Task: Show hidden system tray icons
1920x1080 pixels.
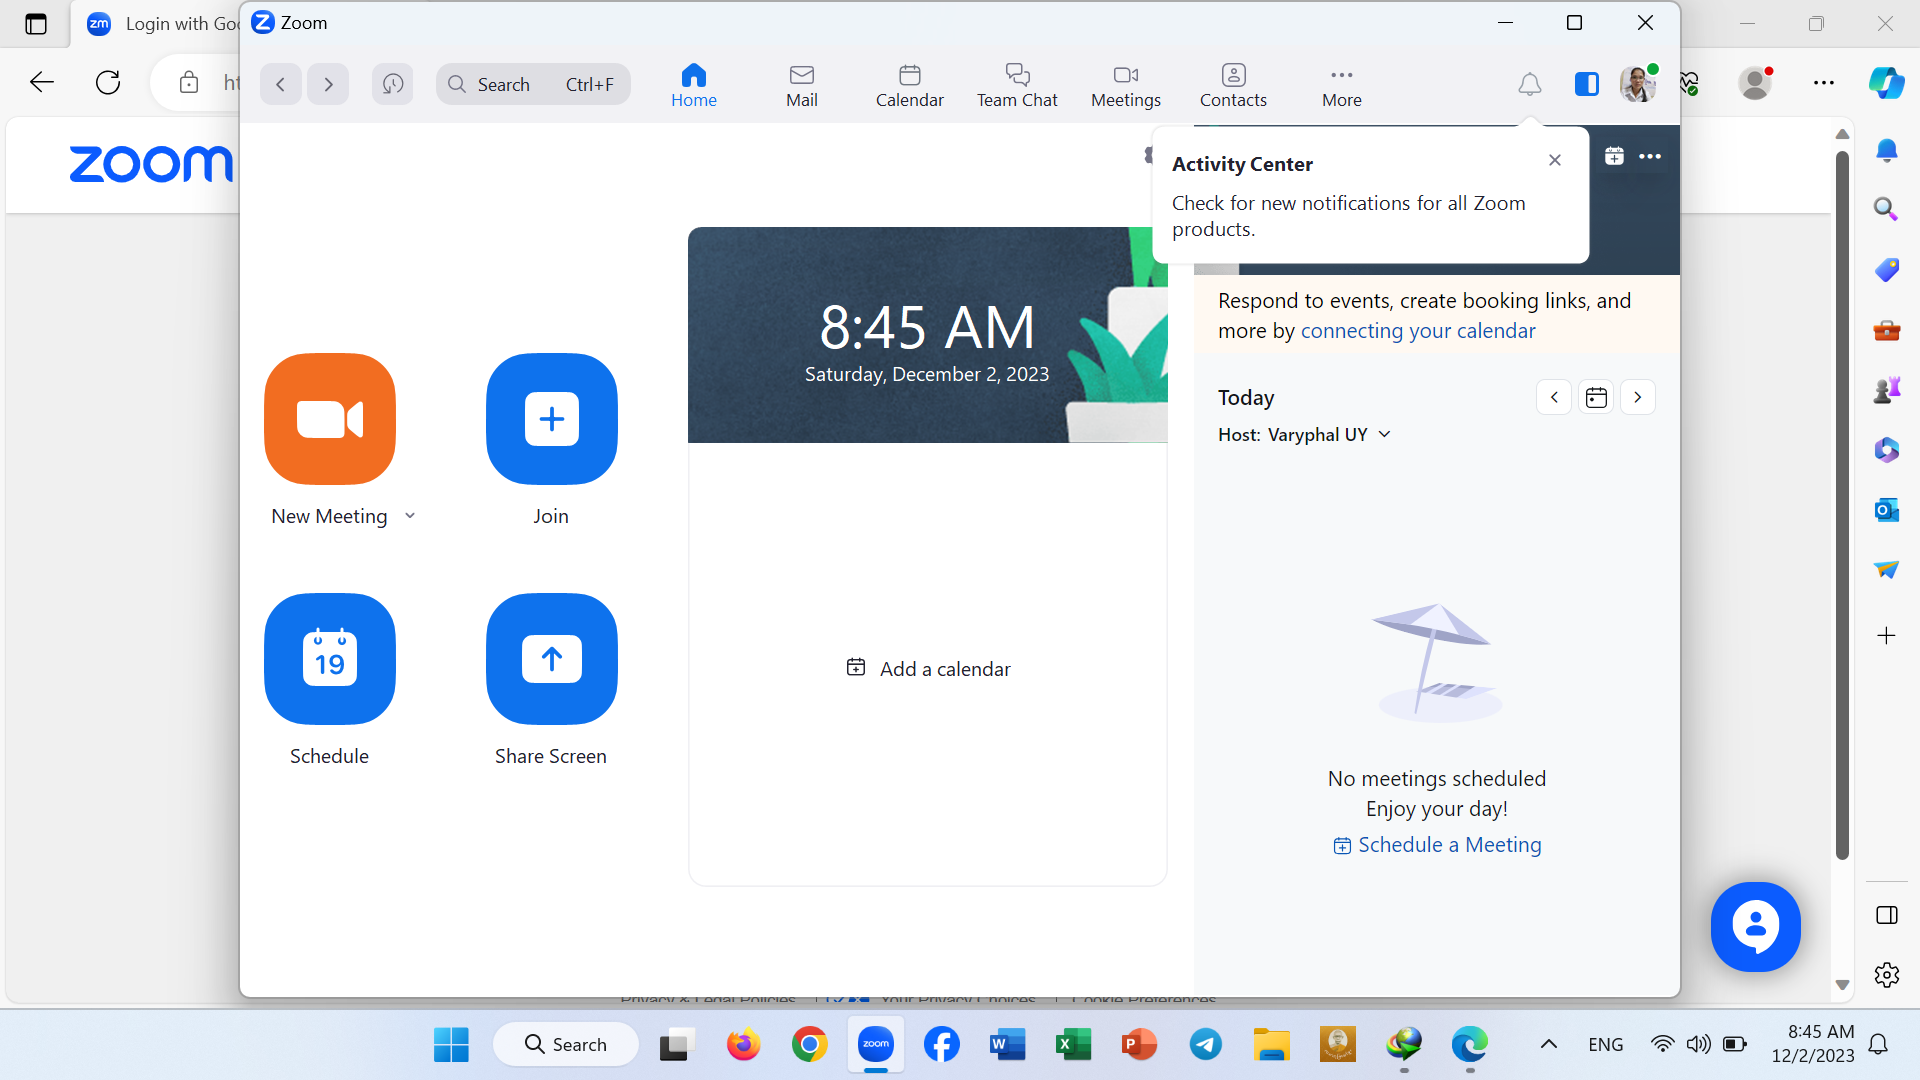Action: pyautogui.click(x=1549, y=1045)
